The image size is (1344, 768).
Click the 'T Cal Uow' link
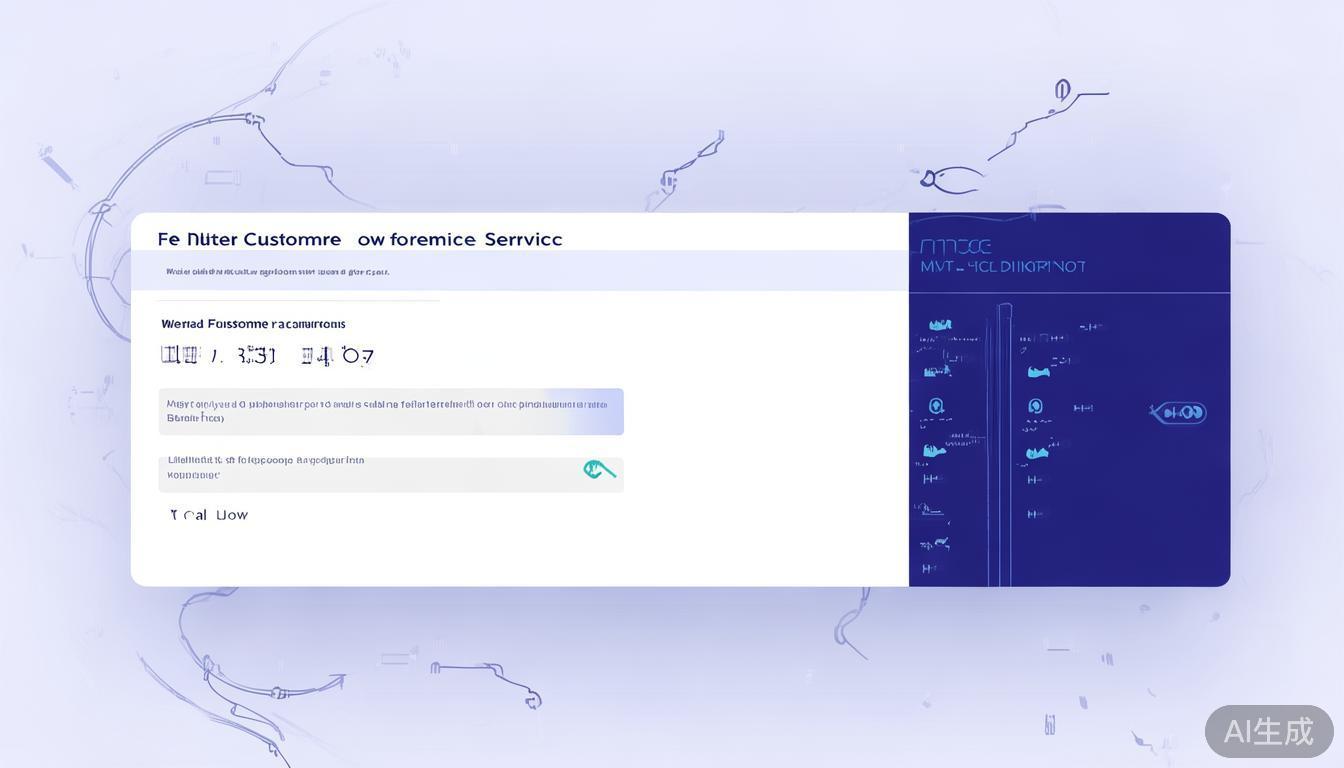coord(209,515)
